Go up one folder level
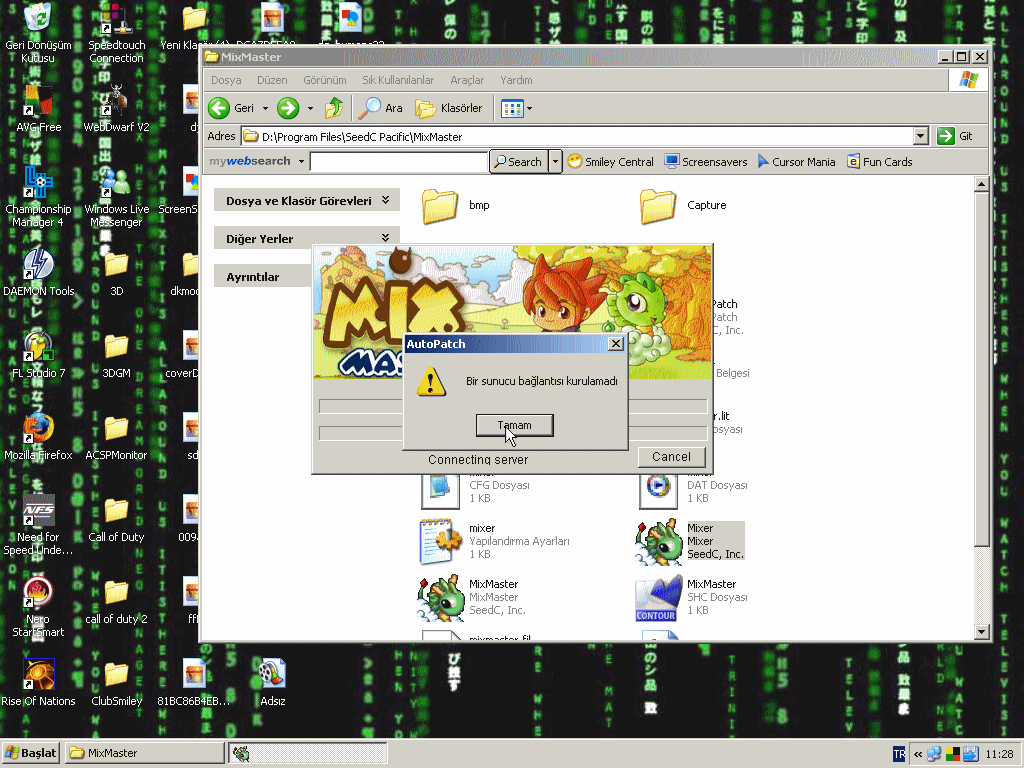Image resolution: width=1024 pixels, height=768 pixels. (x=334, y=108)
